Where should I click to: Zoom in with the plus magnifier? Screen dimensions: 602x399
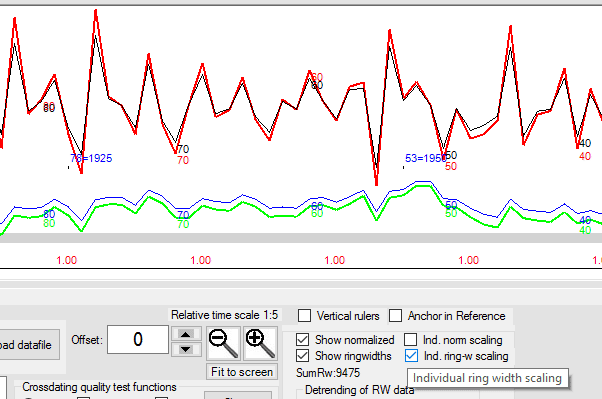(260, 343)
